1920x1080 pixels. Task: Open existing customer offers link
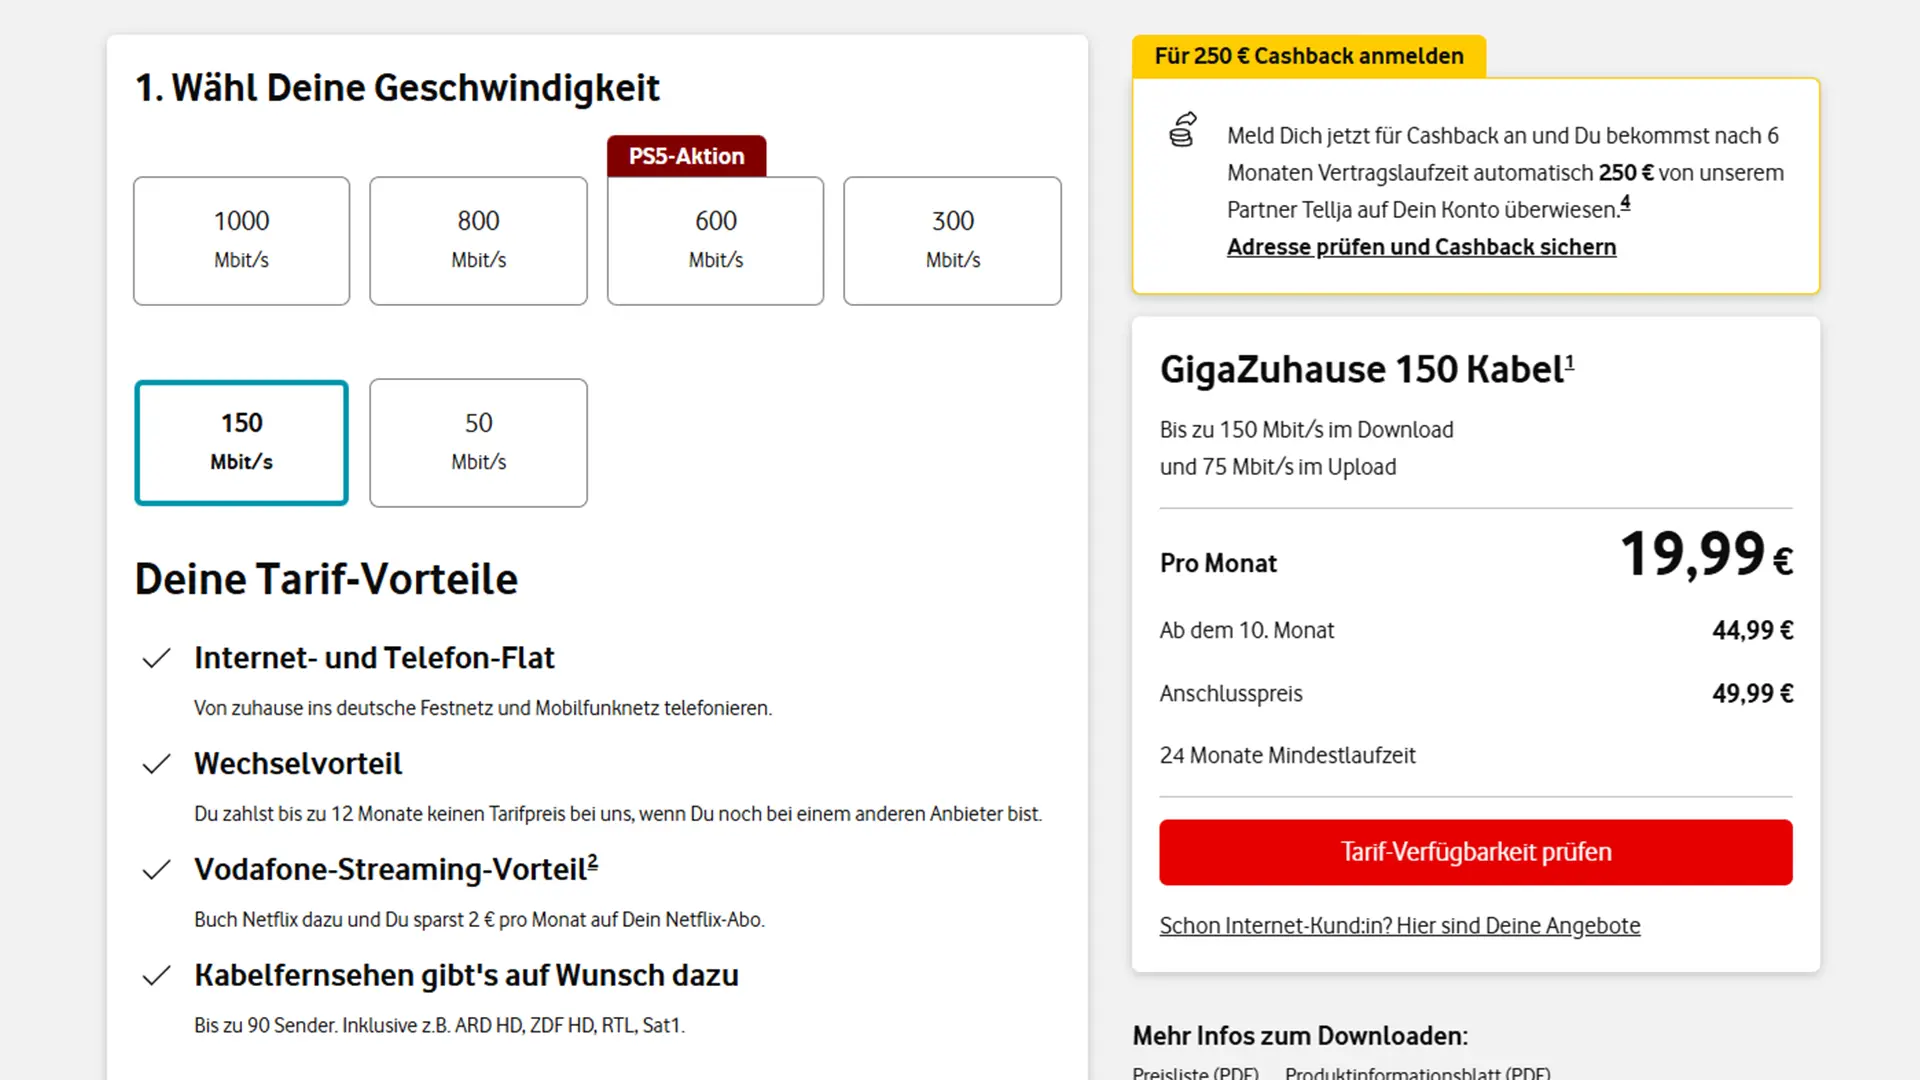click(x=1399, y=926)
